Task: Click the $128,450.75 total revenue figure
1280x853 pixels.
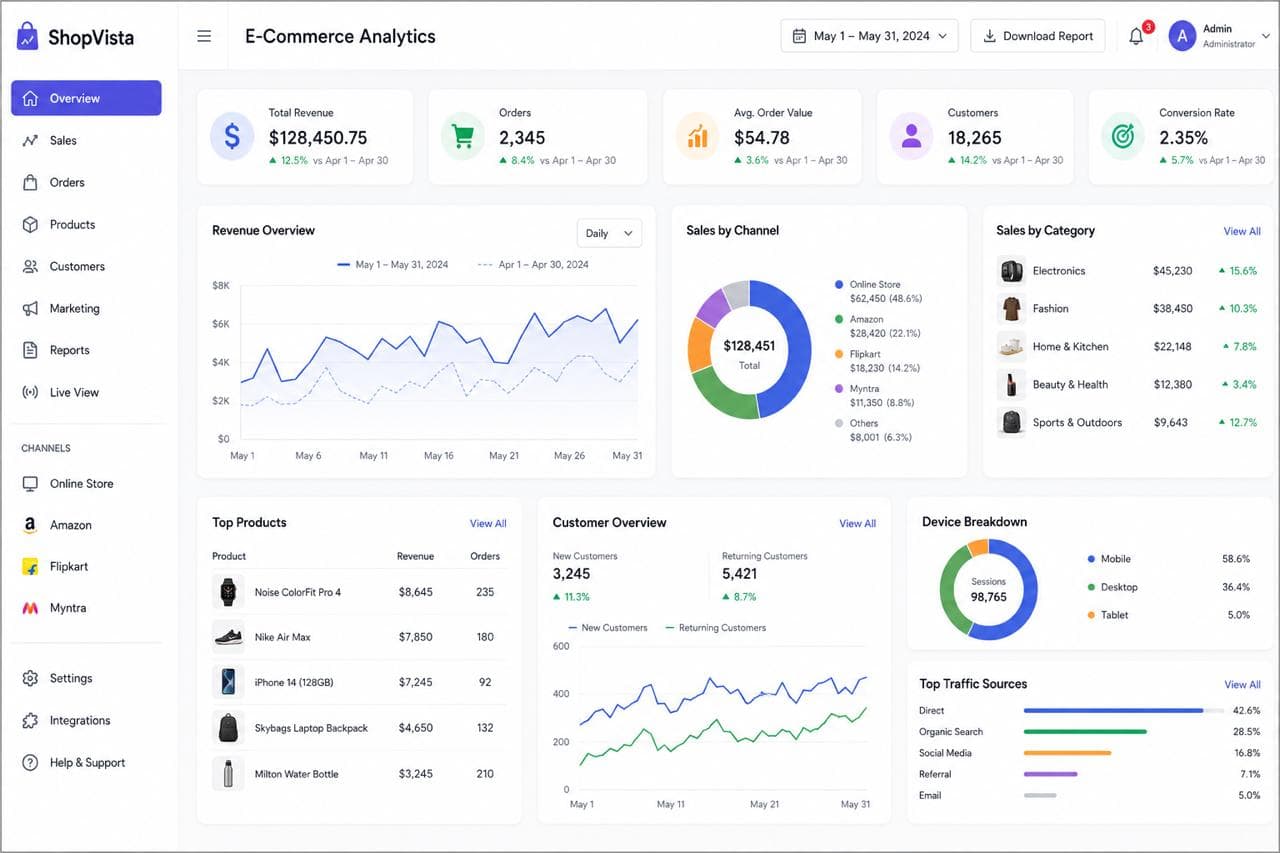Action: coord(317,138)
